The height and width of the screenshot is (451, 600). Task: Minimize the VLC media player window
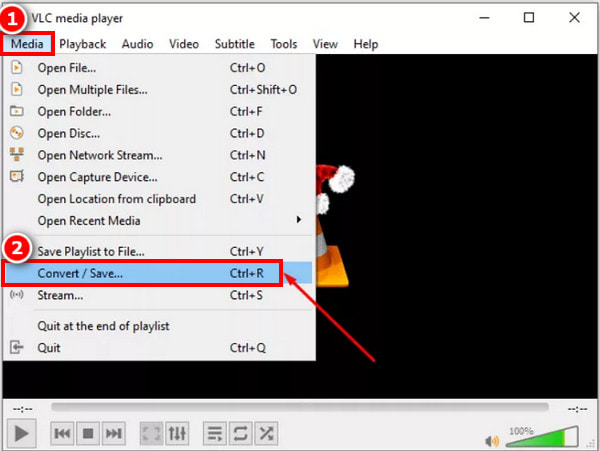[484, 18]
